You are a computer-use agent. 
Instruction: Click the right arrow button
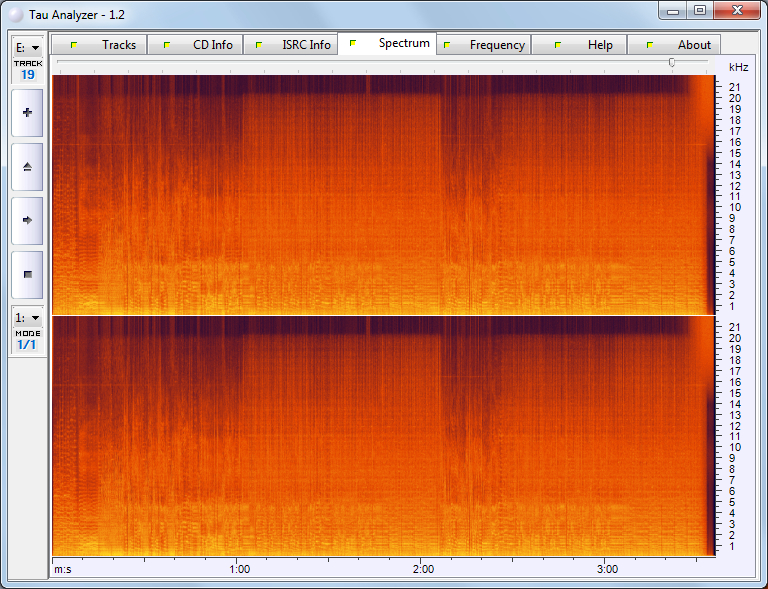(27, 219)
